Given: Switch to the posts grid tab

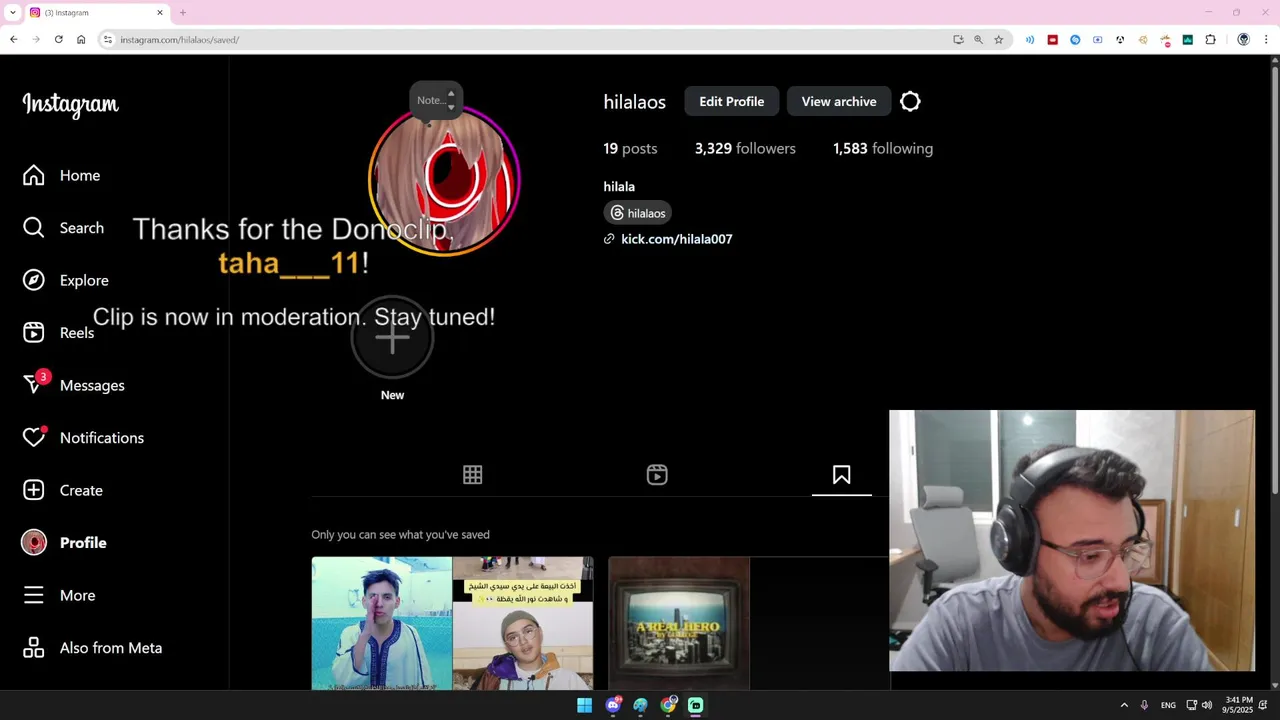Looking at the screenshot, I should pyautogui.click(x=473, y=475).
